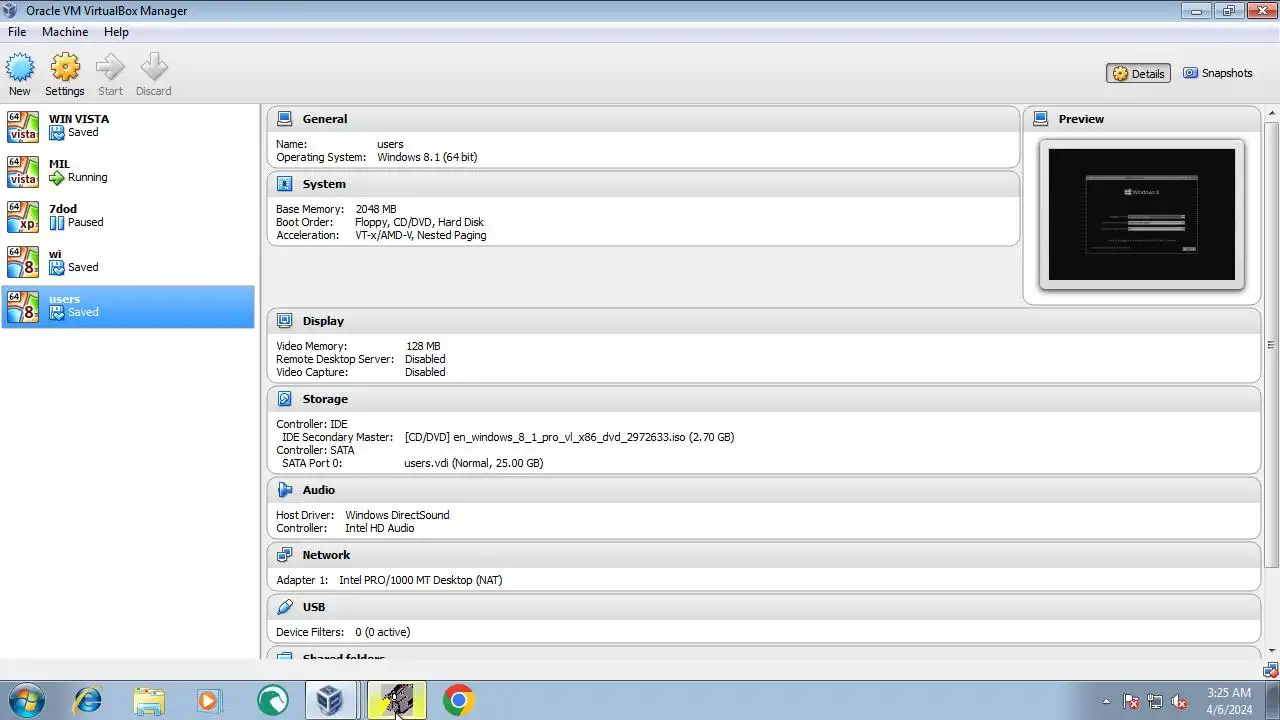Viewport: 1280px width, 720px height.
Task: Click the System section chip icon
Action: 284,184
